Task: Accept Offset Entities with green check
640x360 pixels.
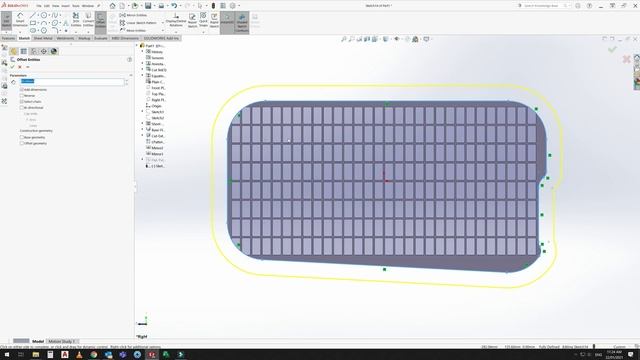Action: point(12,67)
